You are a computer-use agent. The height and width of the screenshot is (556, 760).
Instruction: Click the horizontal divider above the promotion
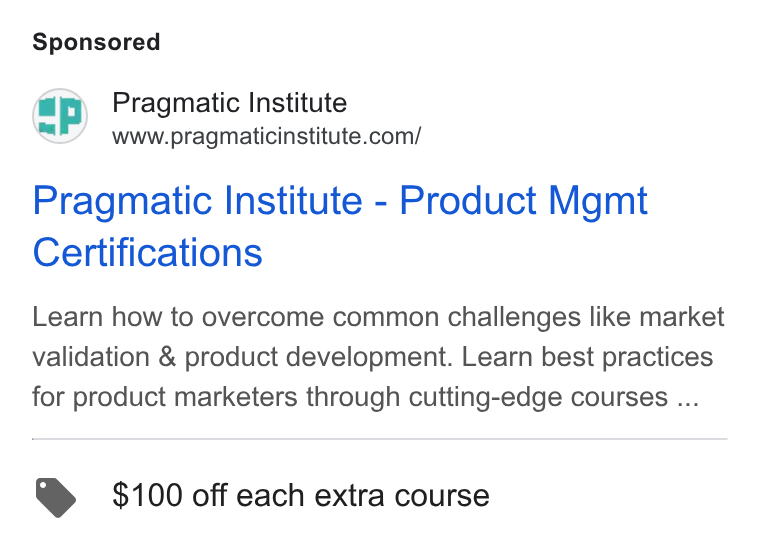click(x=380, y=439)
